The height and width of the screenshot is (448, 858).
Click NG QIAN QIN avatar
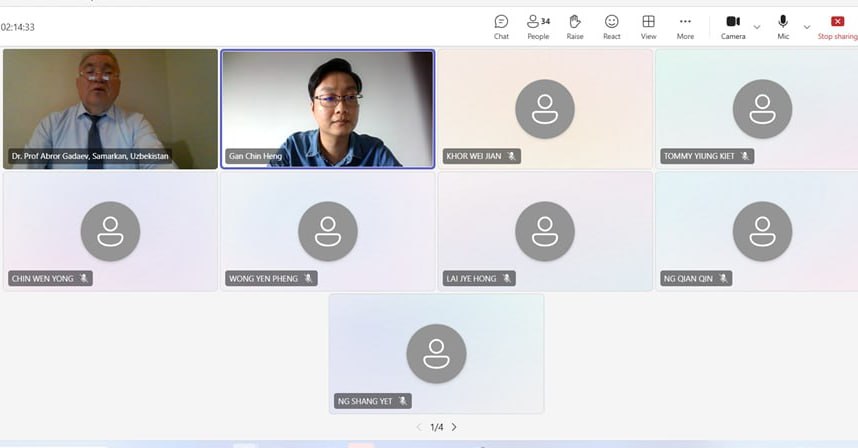[x=762, y=231]
